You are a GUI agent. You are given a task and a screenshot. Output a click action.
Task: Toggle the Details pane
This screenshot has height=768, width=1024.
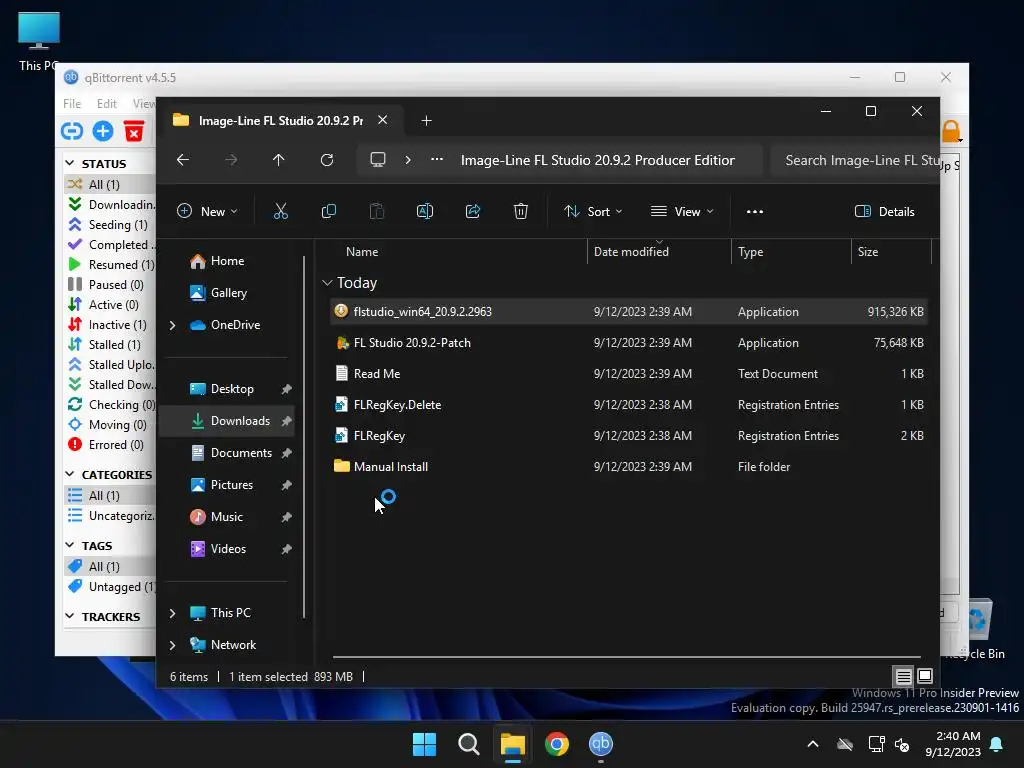click(885, 212)
